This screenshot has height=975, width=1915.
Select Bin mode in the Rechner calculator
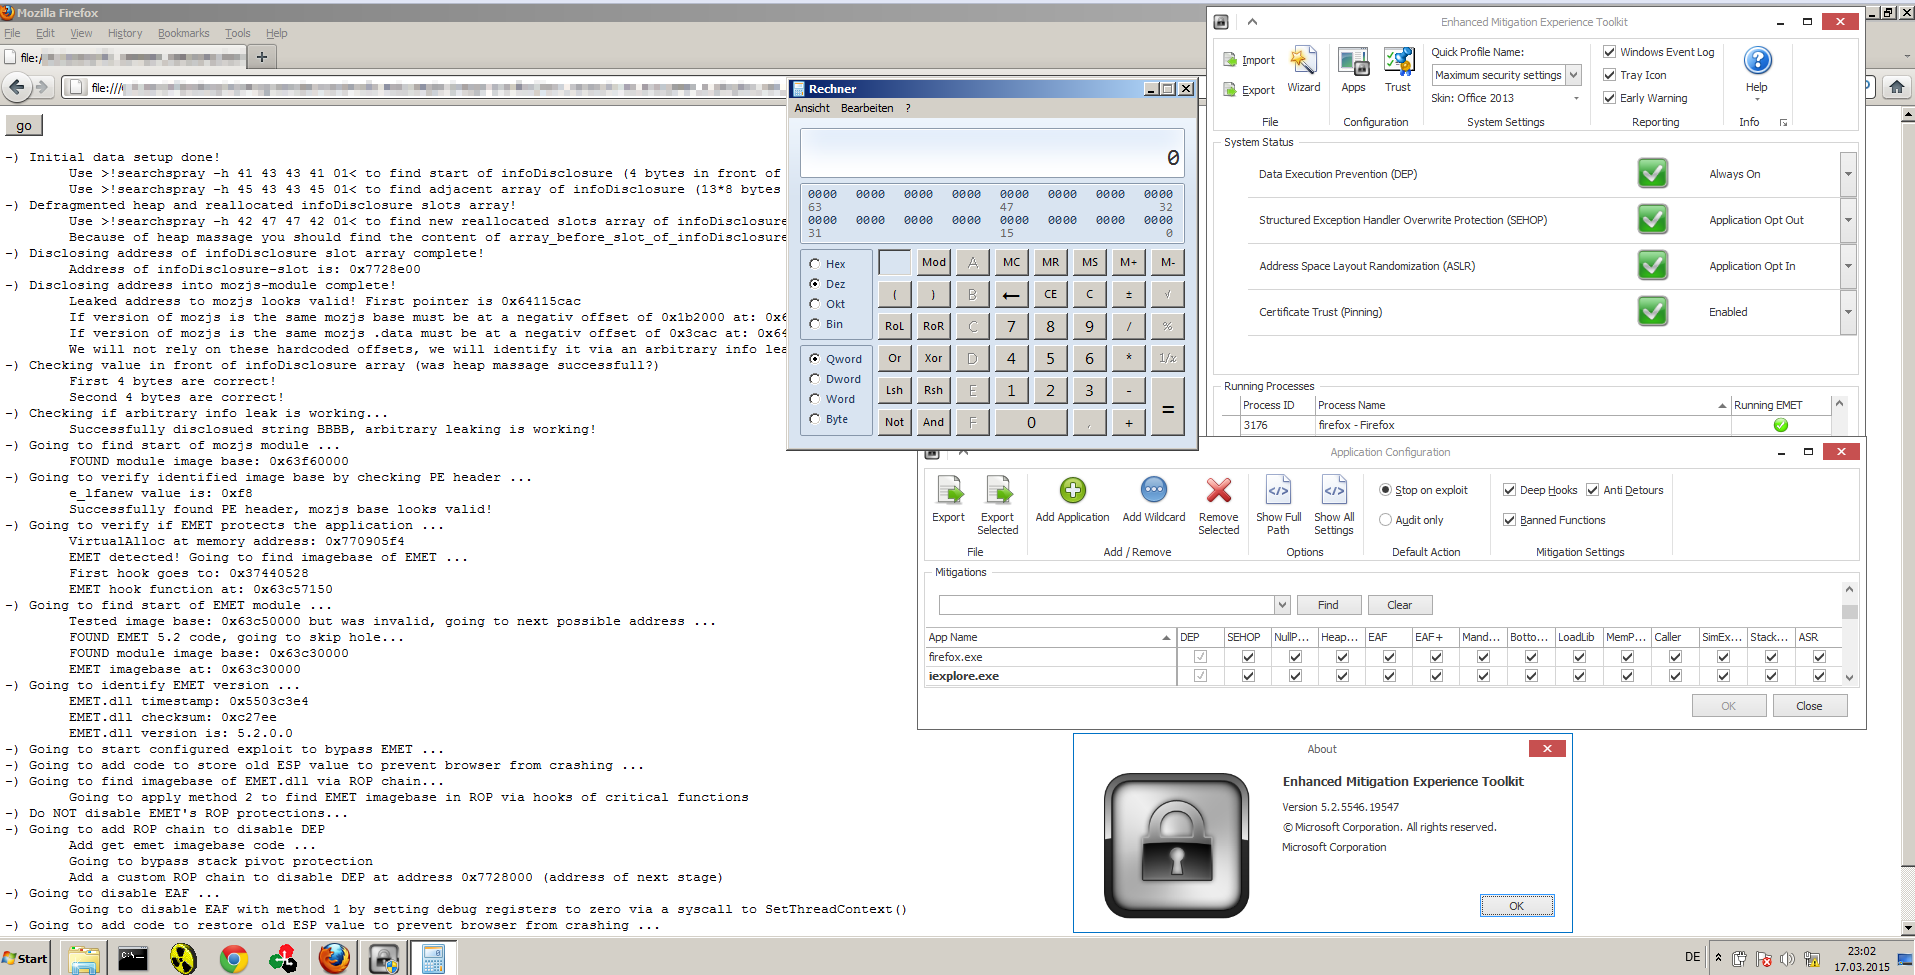coord(814,324)
